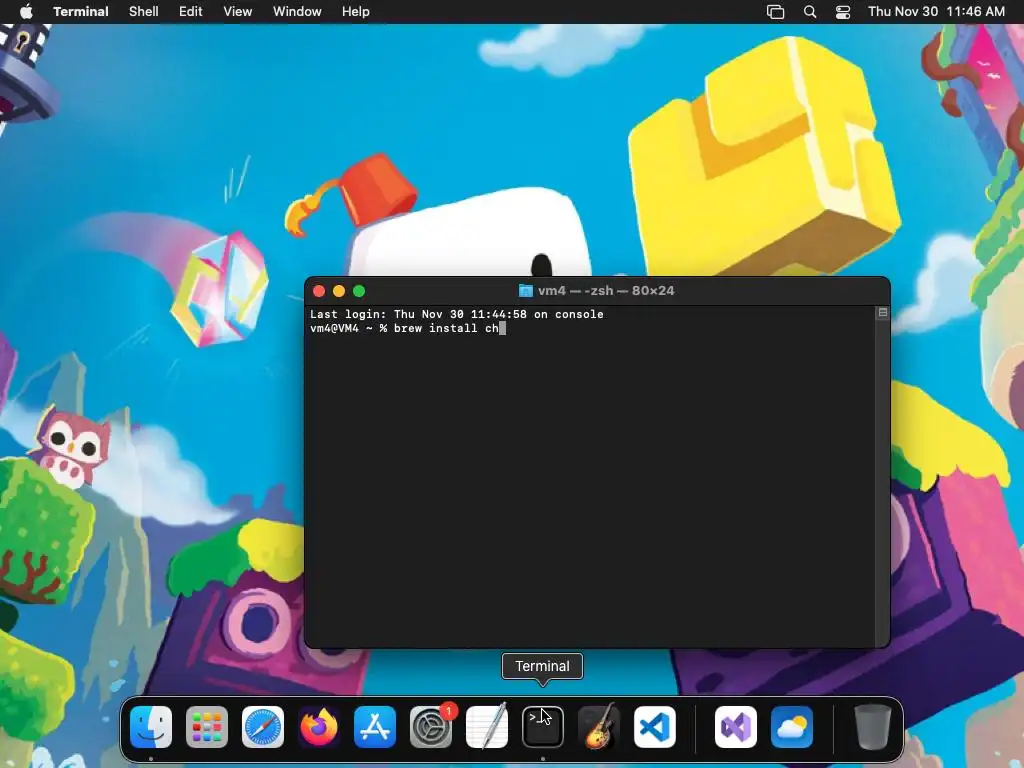
Task: Open the Window menu
Action: [297, 12]
